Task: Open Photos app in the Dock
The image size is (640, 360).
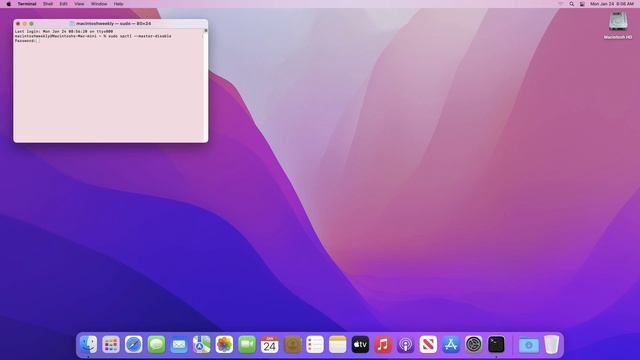Action: (x=224, y=344)
